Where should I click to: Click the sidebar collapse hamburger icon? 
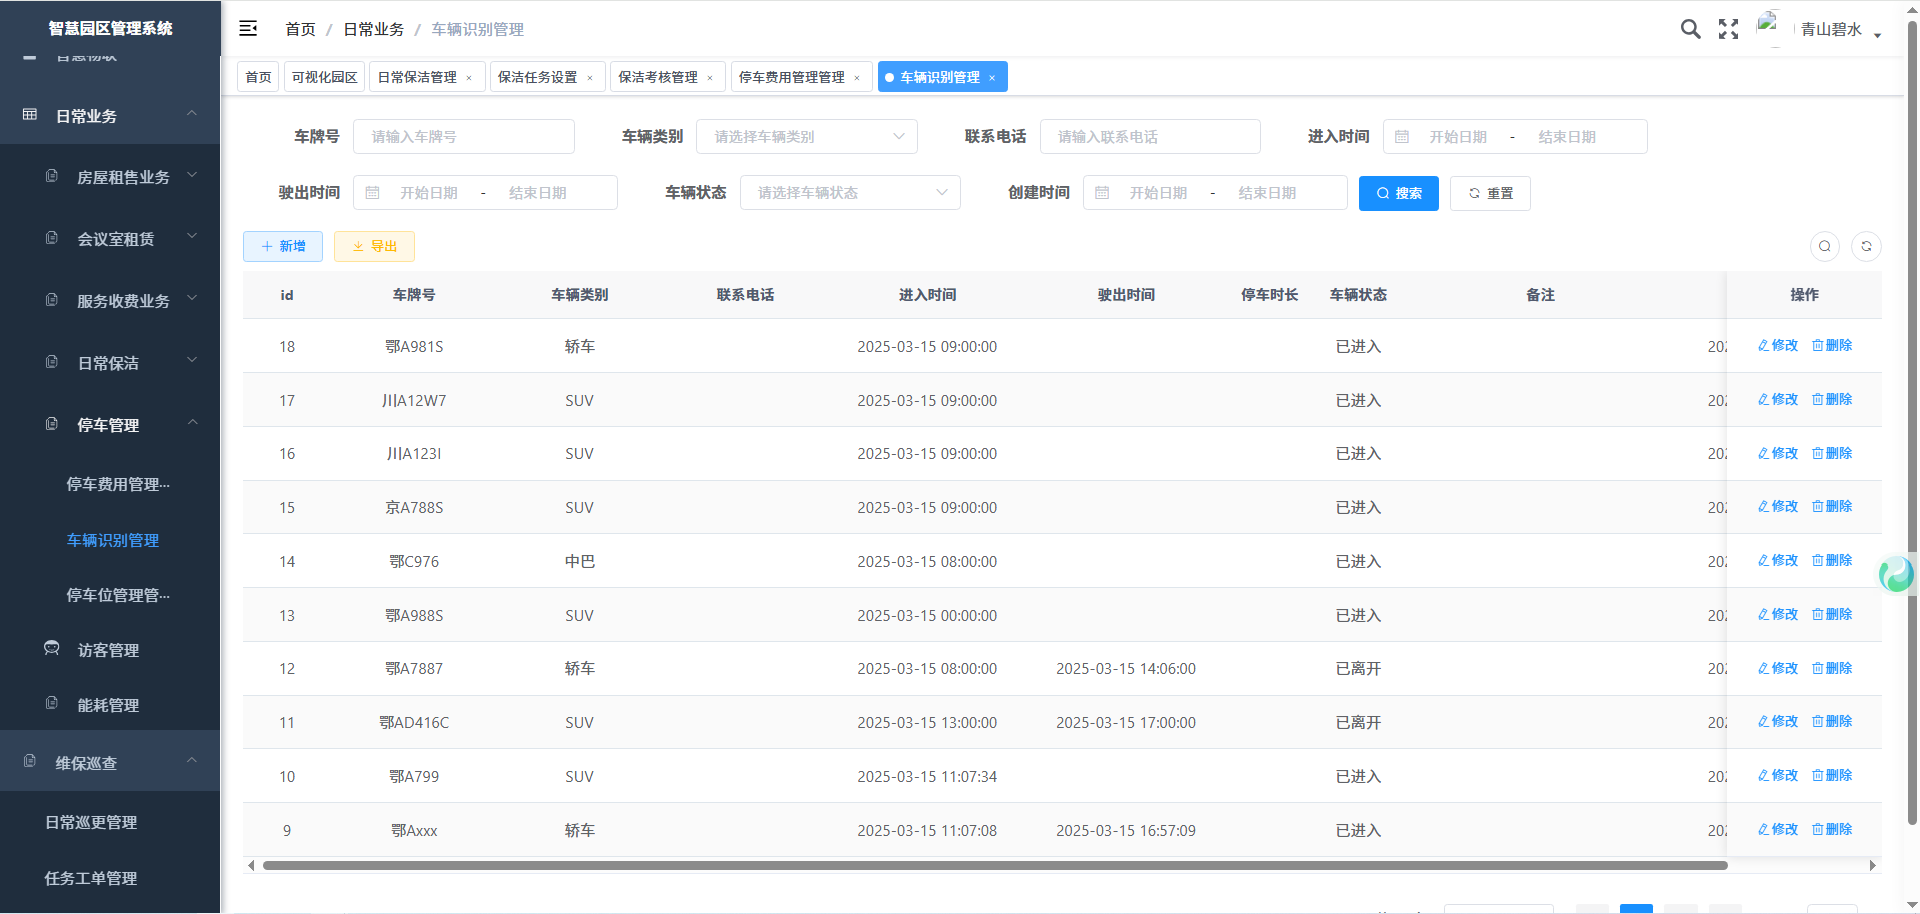tap(248, 29)
